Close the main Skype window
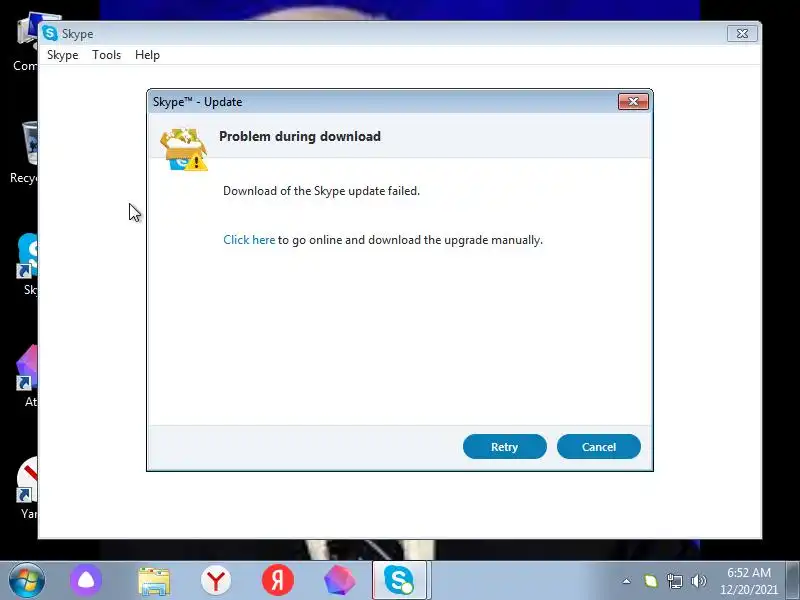This screenshot has height=600, width=800. tap(742, 34)
